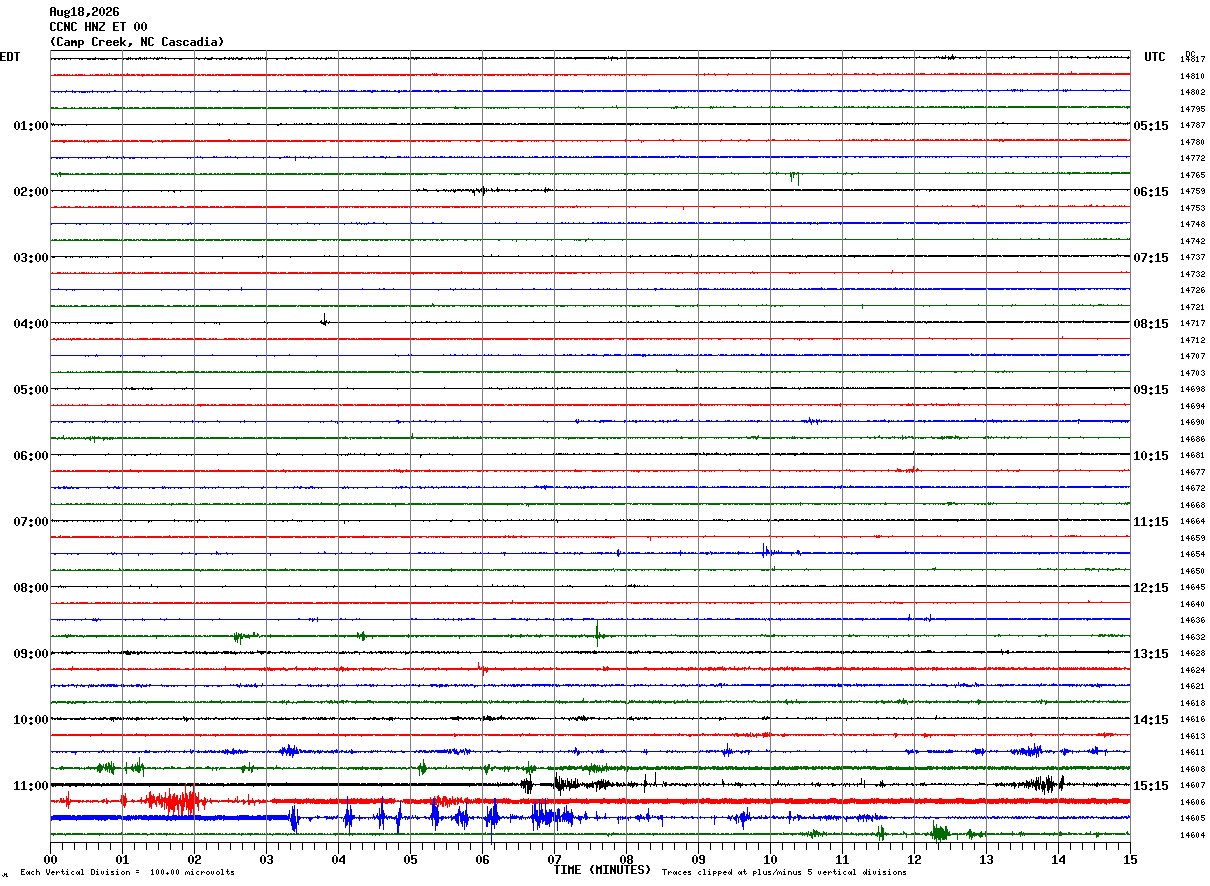Screen dimensions: 1210x886
Task: Click minute 15 on the time axis
Action: (1130, 859)
